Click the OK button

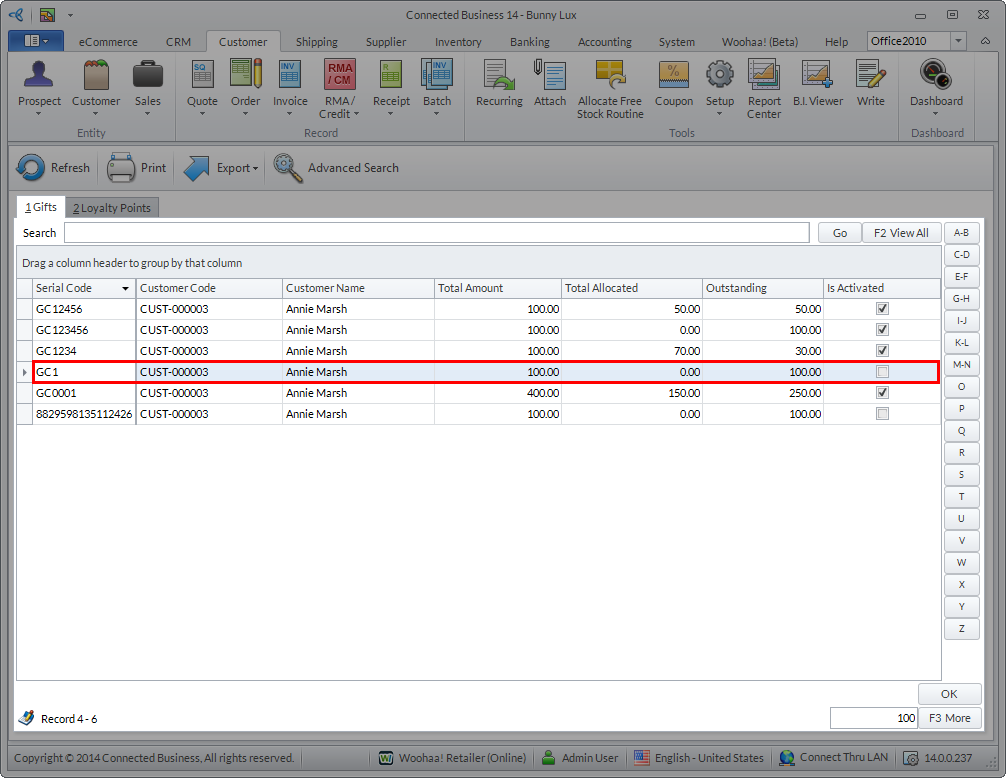coord(949,694)
